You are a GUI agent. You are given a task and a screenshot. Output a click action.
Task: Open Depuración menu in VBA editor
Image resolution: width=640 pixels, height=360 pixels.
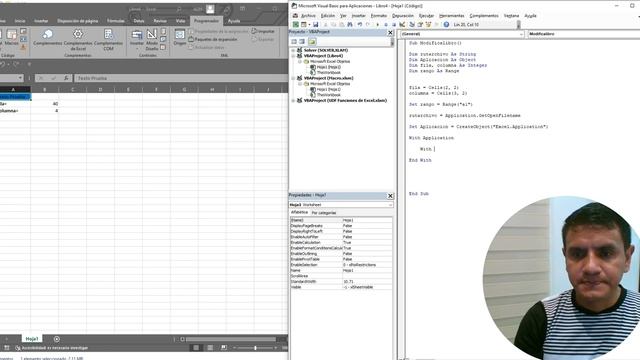[402, 16]
